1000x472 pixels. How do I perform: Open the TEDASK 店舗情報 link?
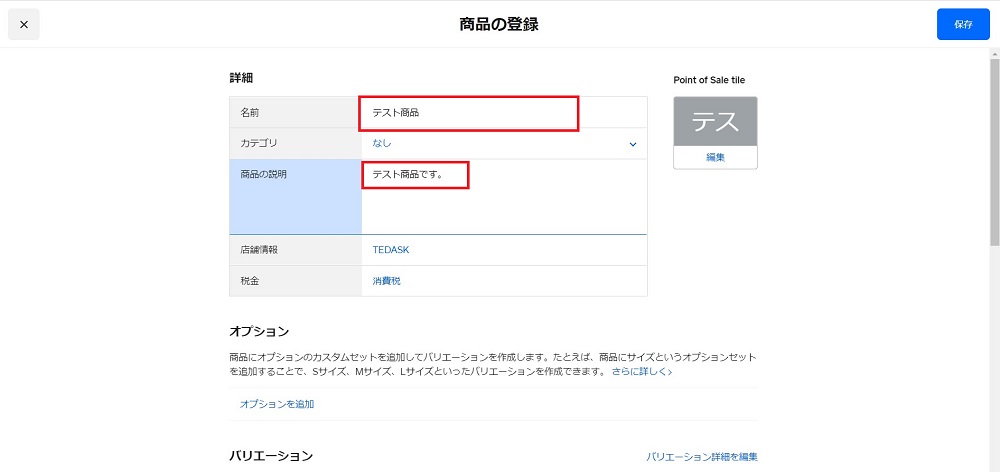point(391,250)
